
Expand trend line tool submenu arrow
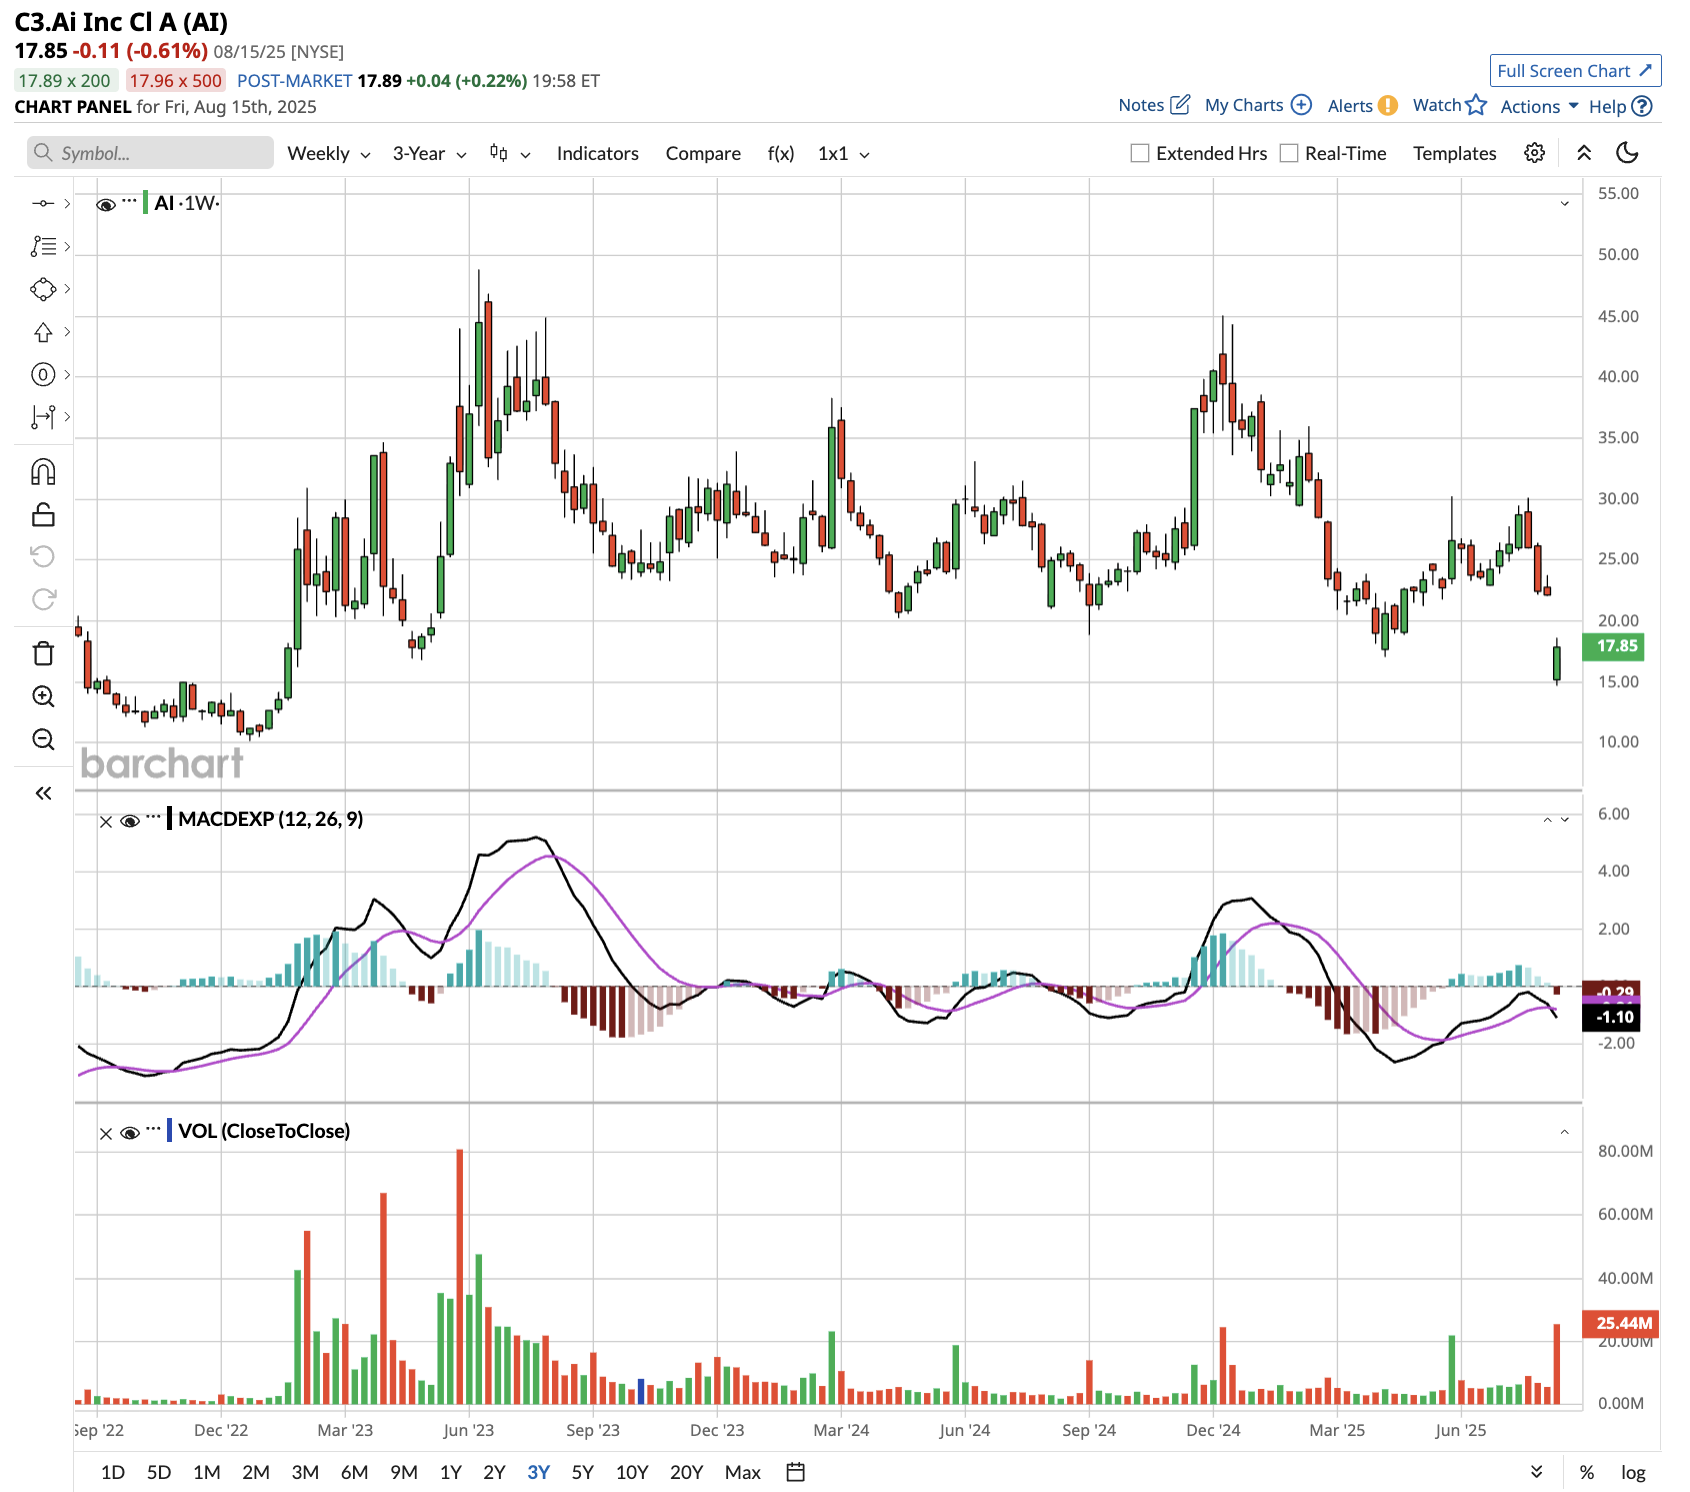point(67,203)
